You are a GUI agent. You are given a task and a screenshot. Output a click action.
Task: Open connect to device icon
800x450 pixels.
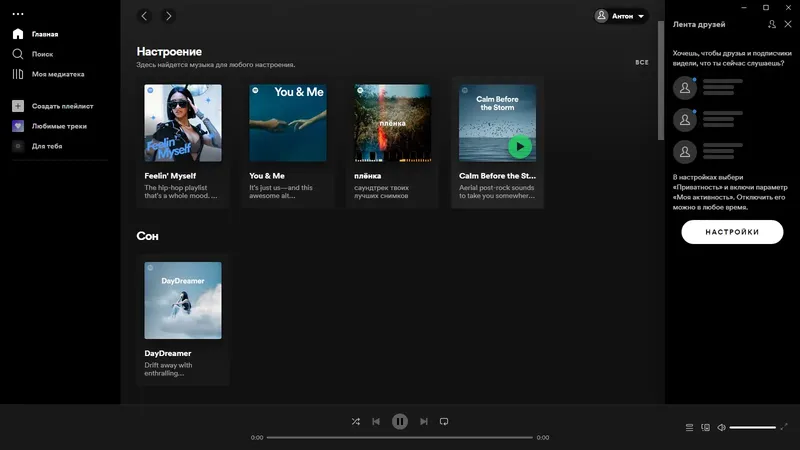[x=706, y=428]
